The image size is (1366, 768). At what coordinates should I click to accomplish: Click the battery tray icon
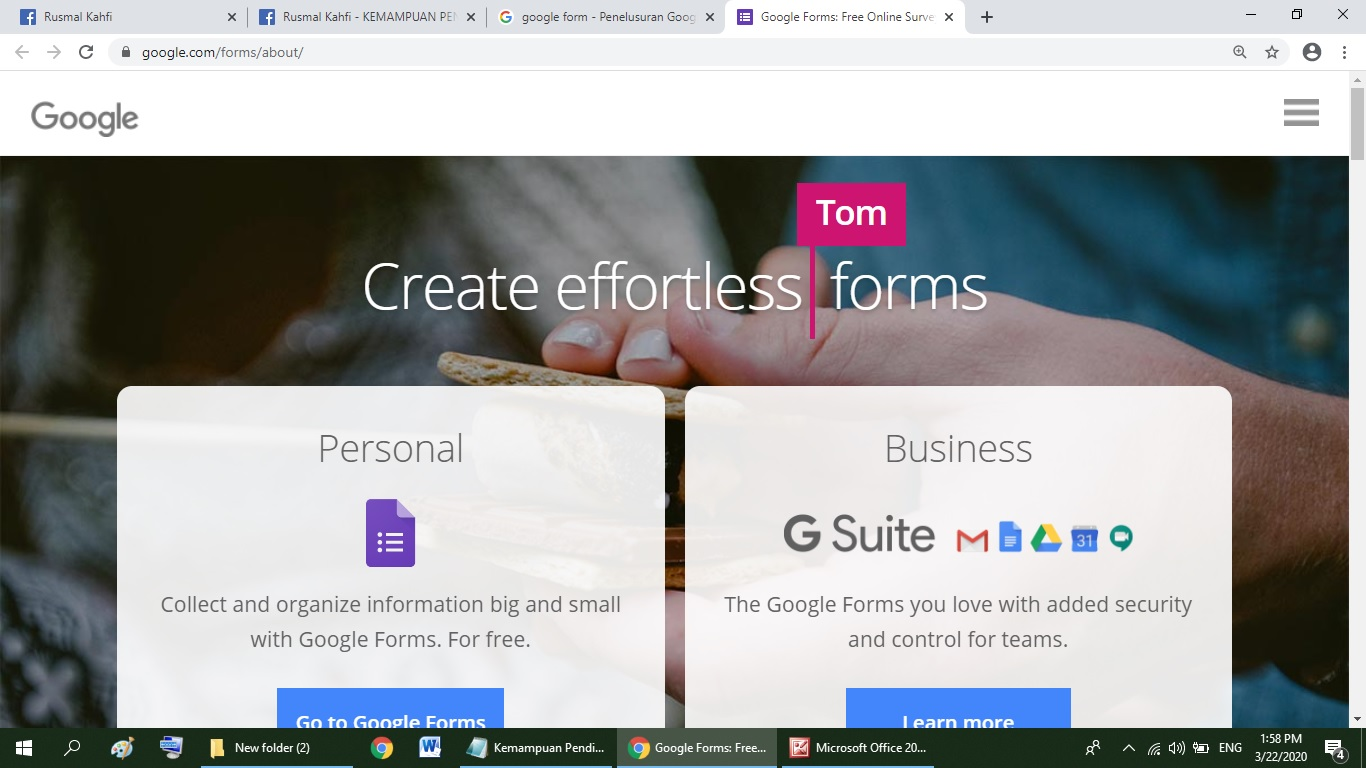click(1200, 748)
